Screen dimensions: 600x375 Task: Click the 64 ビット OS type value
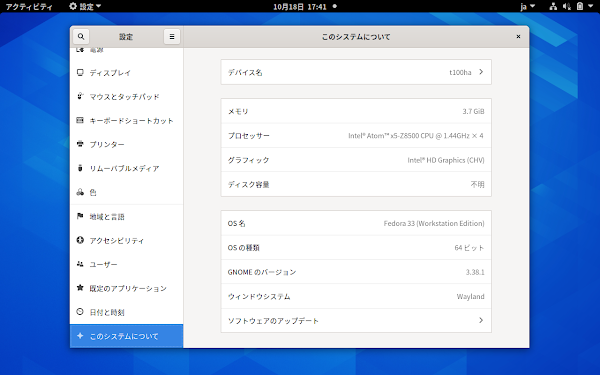(469, 248)
